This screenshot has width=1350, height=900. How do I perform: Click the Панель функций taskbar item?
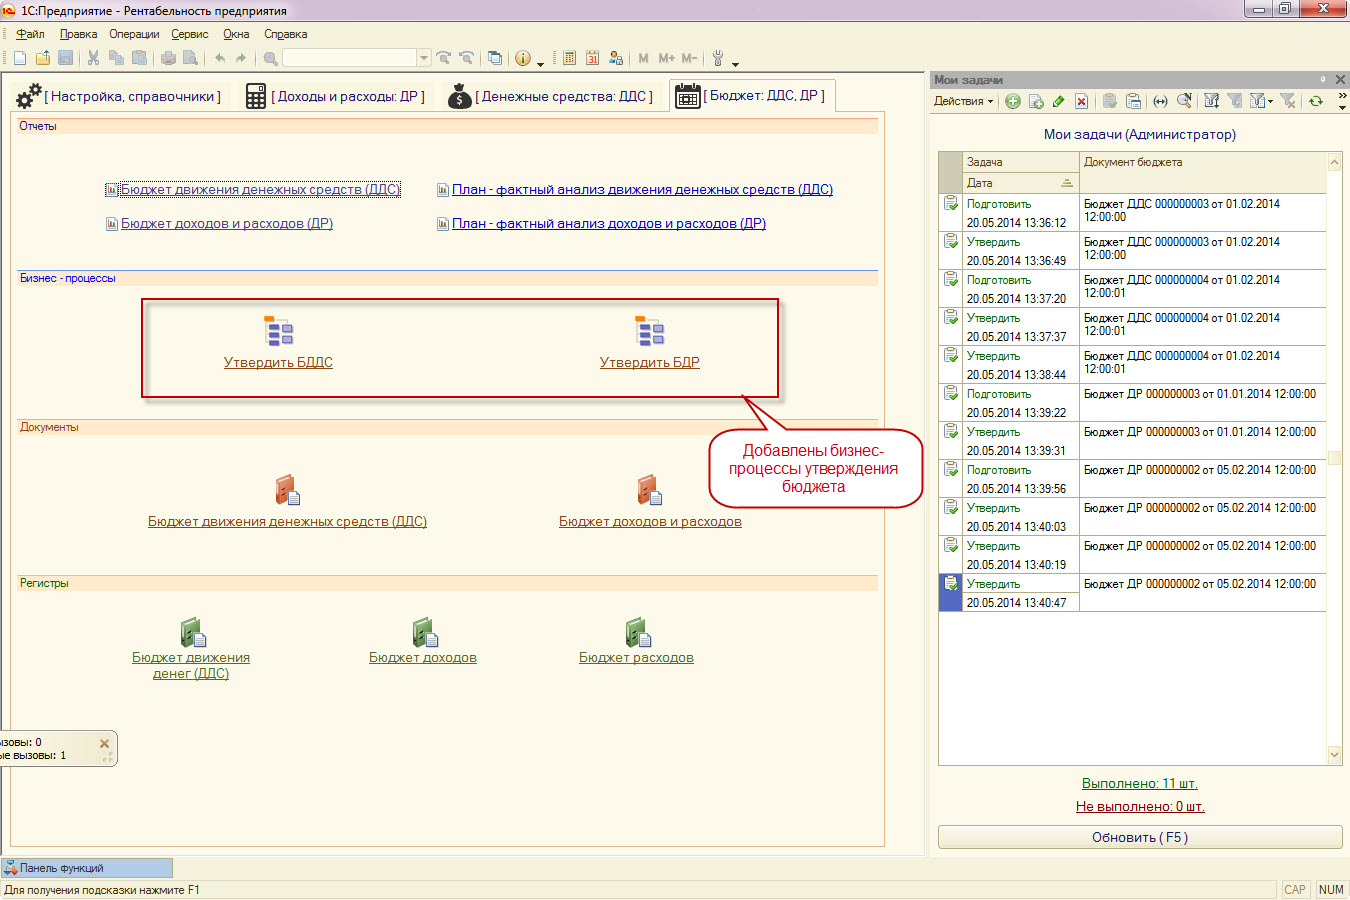(87, 868)
